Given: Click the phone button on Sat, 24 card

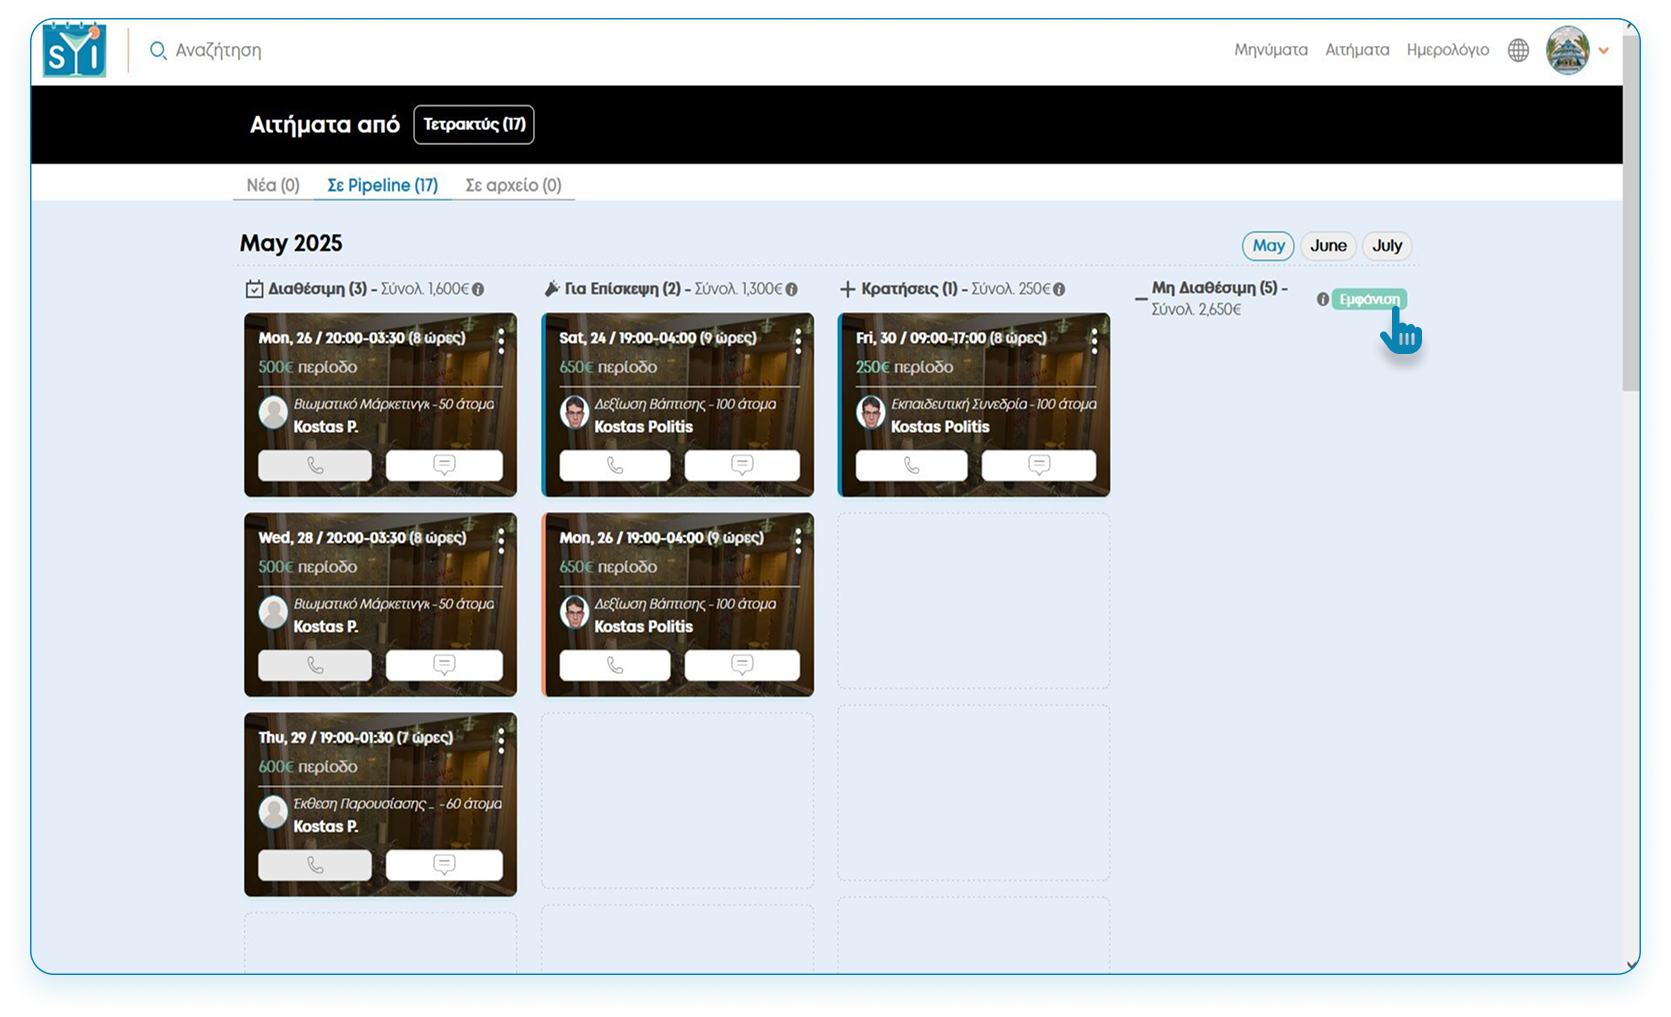Looking at the screenshot, I should pyautogui.click(x=614, y=465).
